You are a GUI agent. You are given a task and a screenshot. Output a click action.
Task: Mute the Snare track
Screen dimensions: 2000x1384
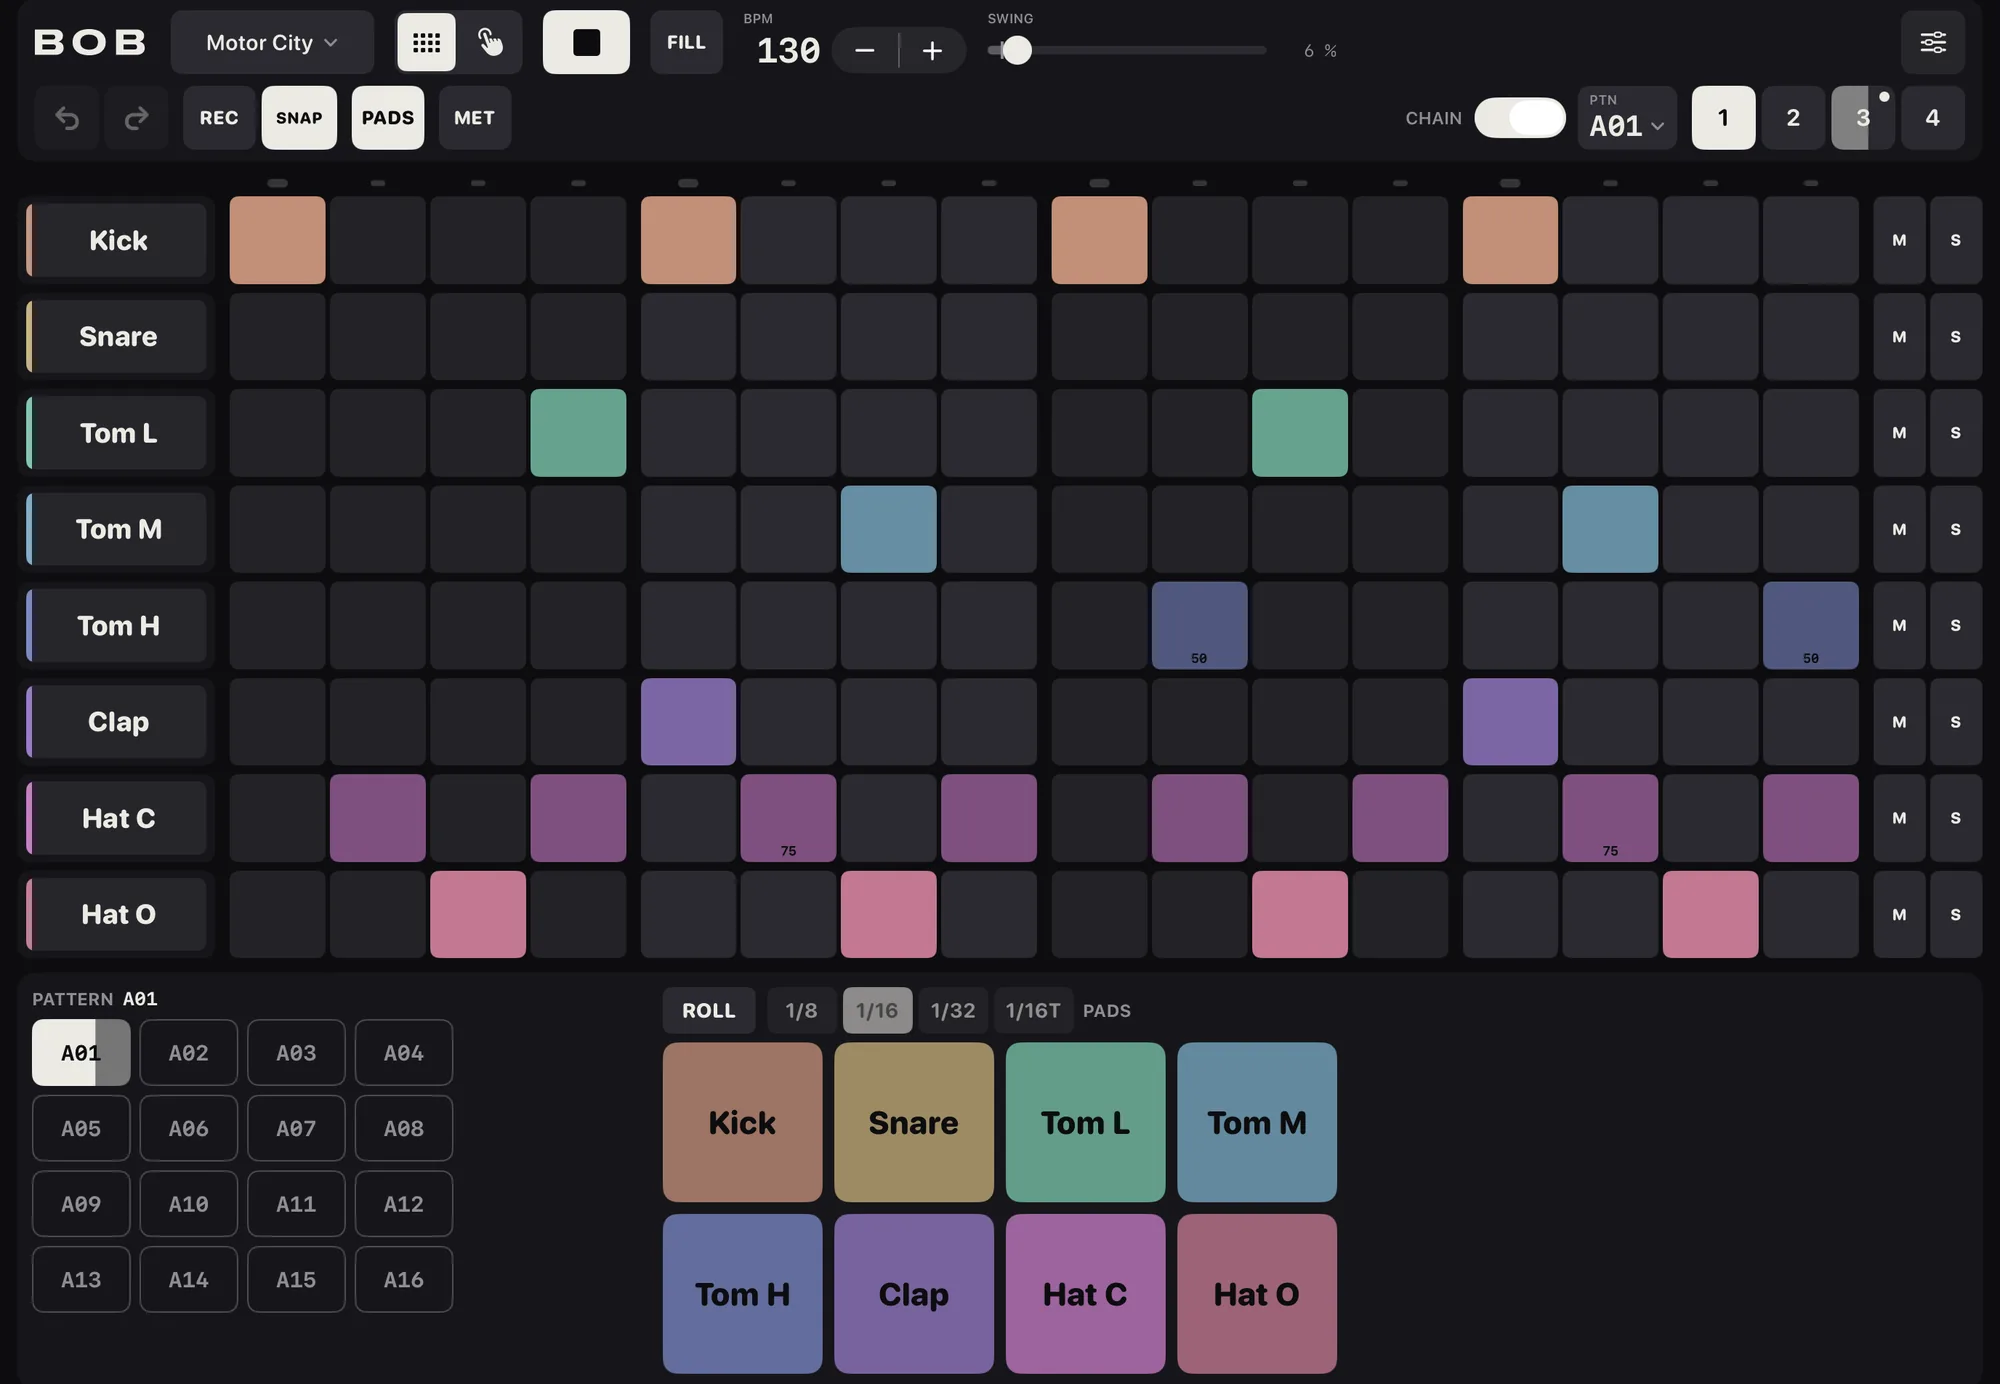(1899, 337)
